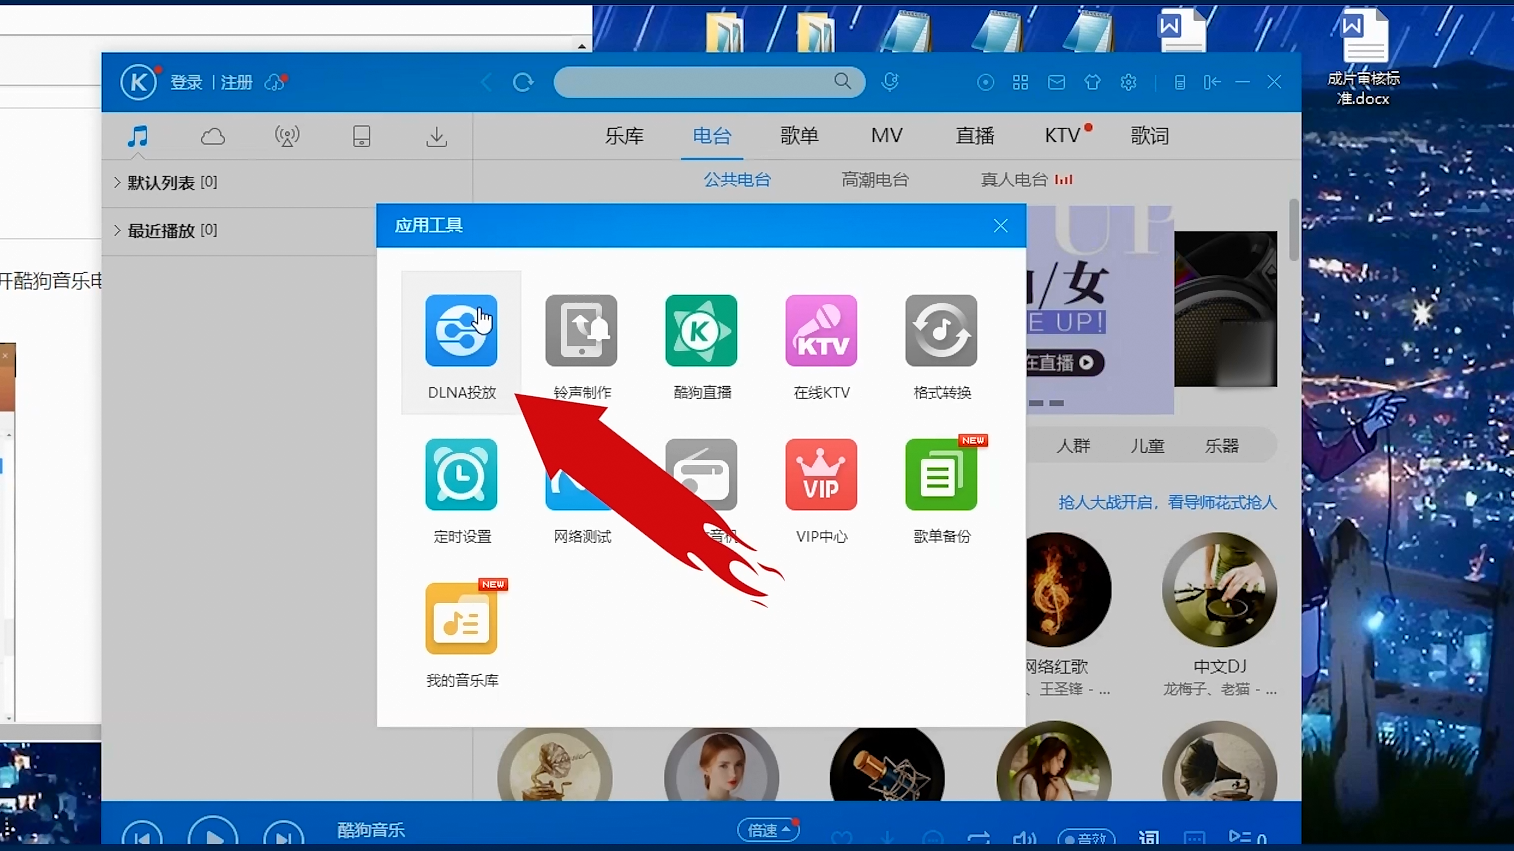Screen dimensions: 1514x851
Task: Select the 儿童 category filter
Action: click(x=1147, y=446)
